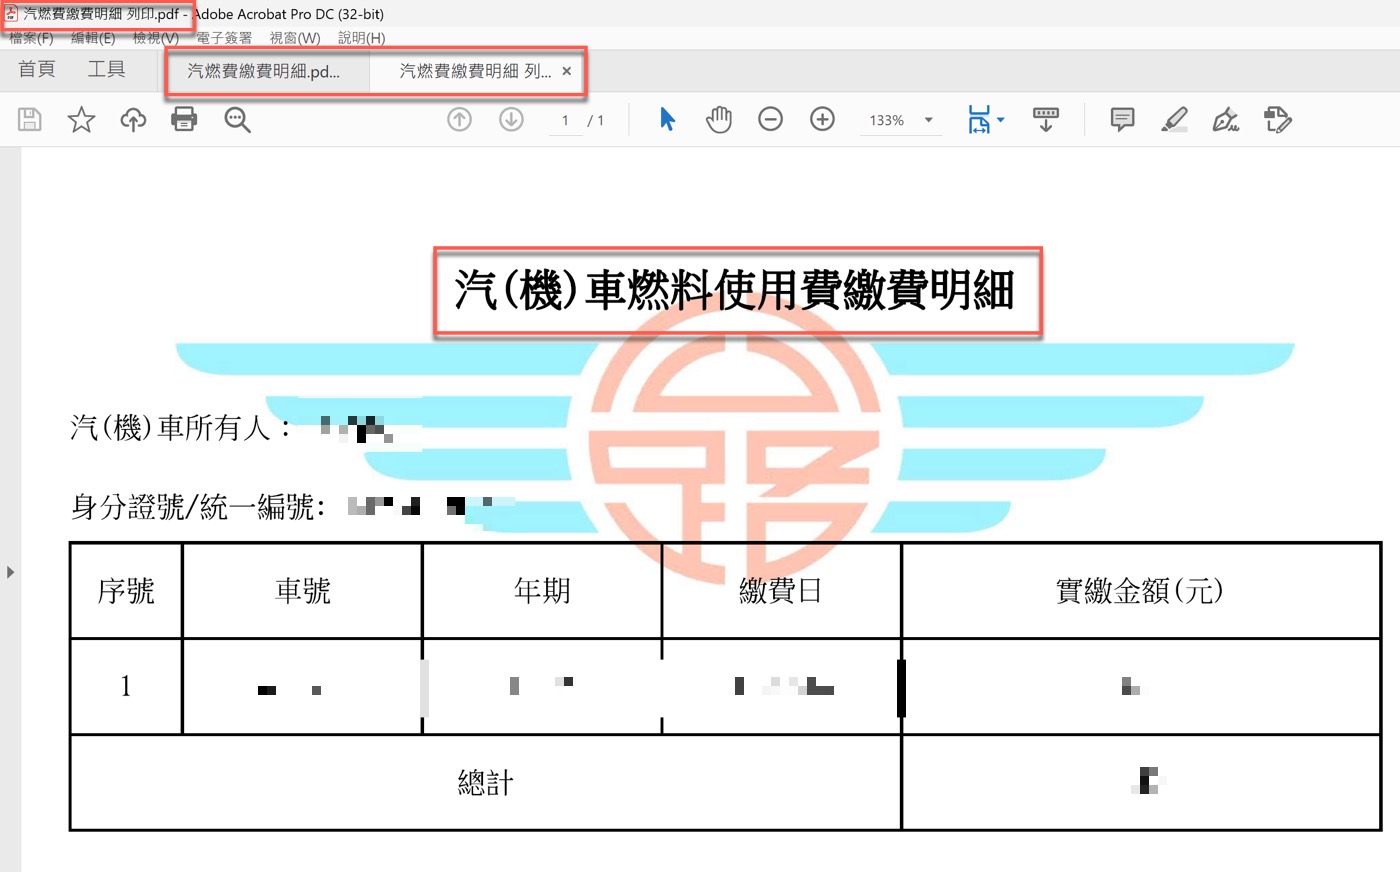
Task: Zoom in with the plus circle
Action: pyautogui.click(x=822, y=120)
